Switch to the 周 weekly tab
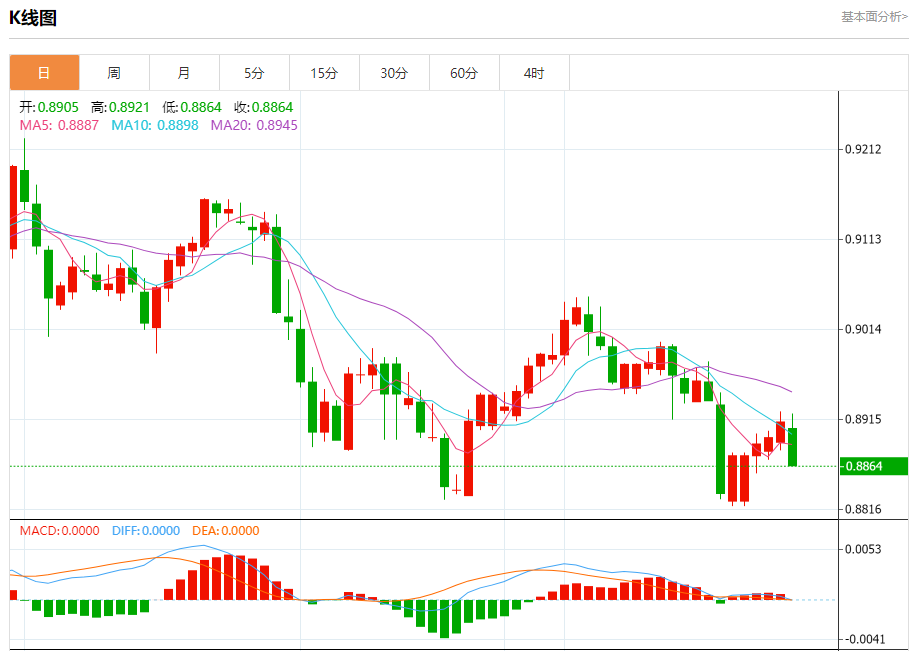913x651 pixels. coord(114,73)
